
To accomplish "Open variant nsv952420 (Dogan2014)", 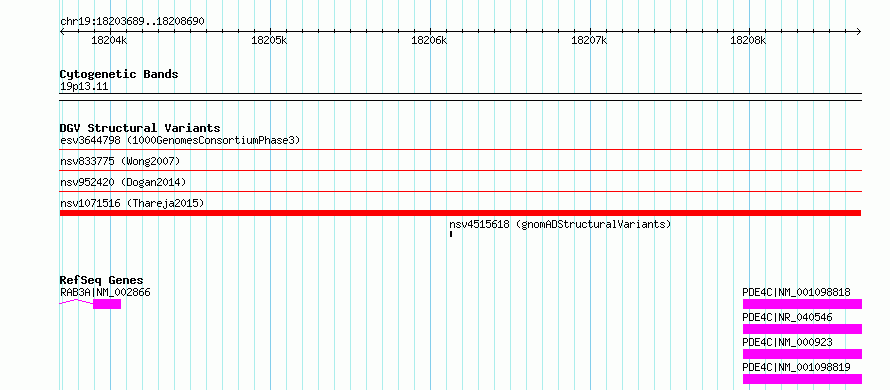I will pyautogui.click(x=123, y=182).
